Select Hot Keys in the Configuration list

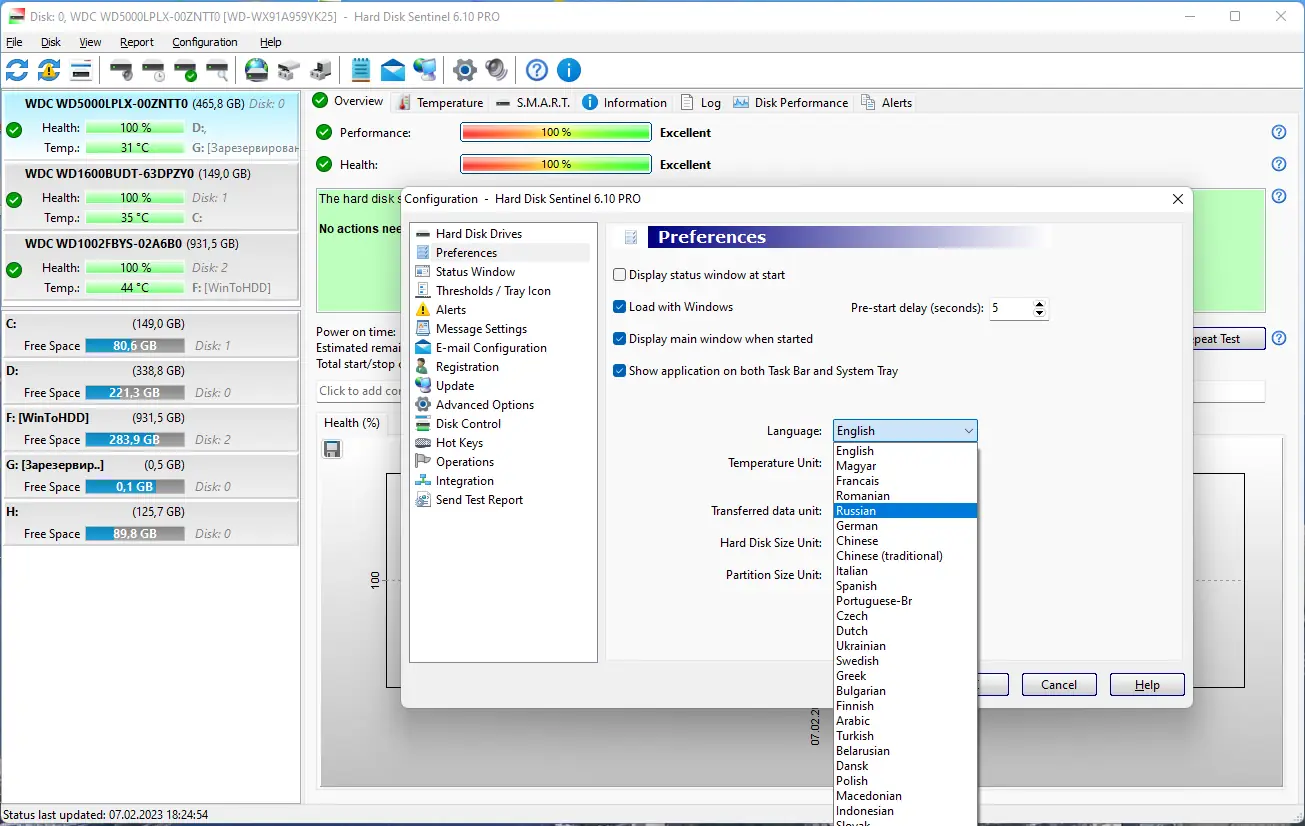(x=459, y=443)
